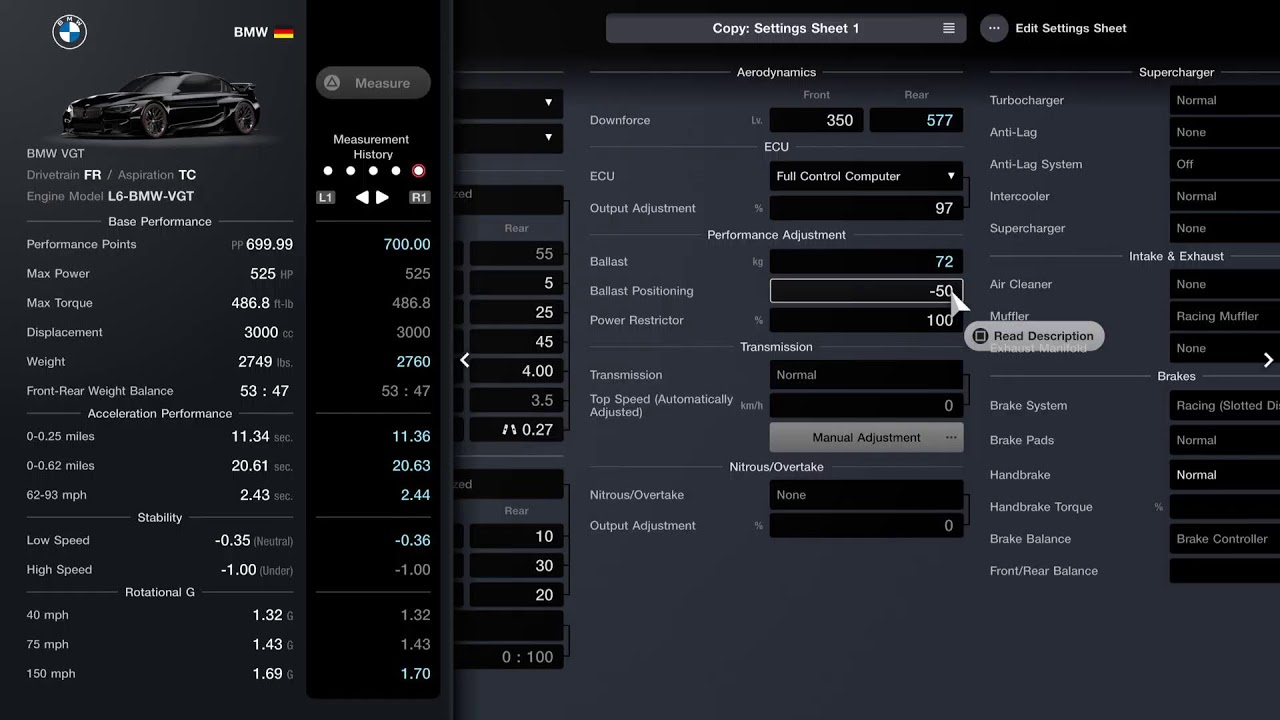Select Anti-Lag None field

(1225, 132)
